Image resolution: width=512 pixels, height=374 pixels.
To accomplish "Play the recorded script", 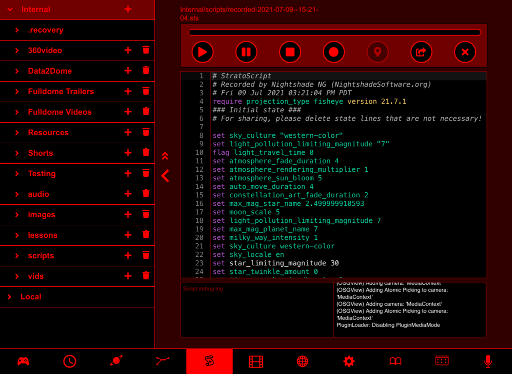I will 202,52.
